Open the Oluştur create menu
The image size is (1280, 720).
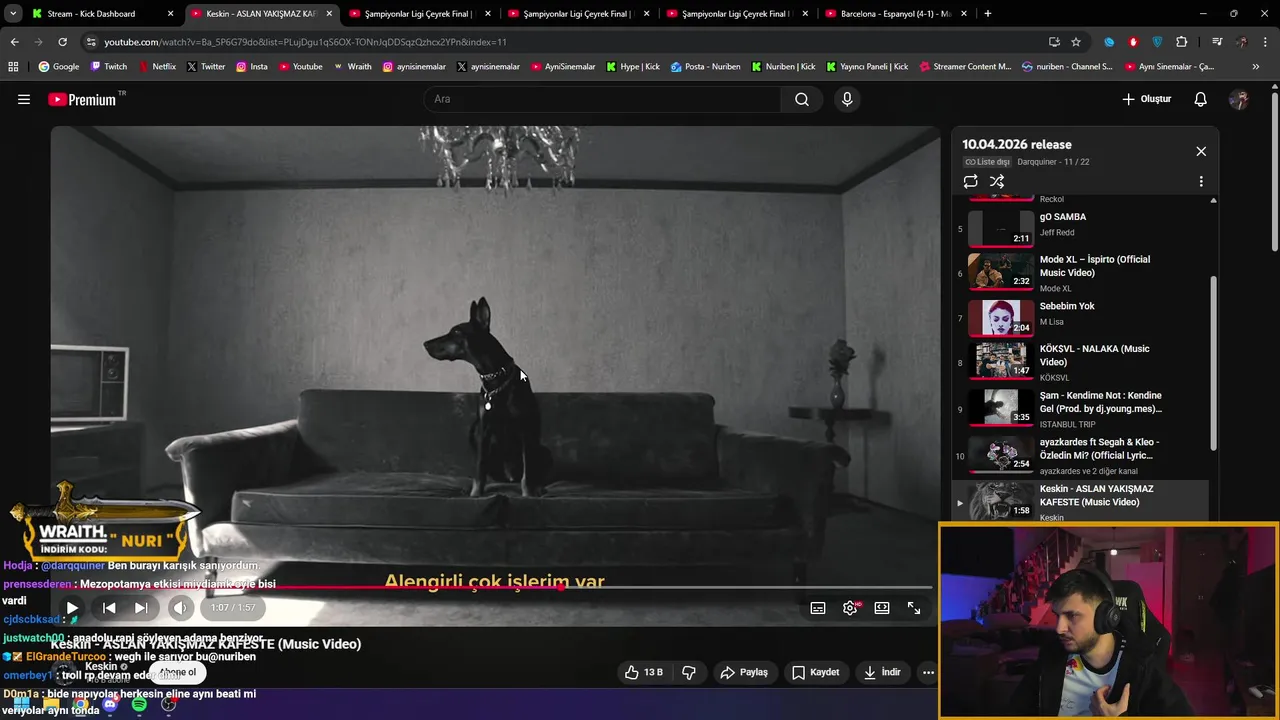1146,99
